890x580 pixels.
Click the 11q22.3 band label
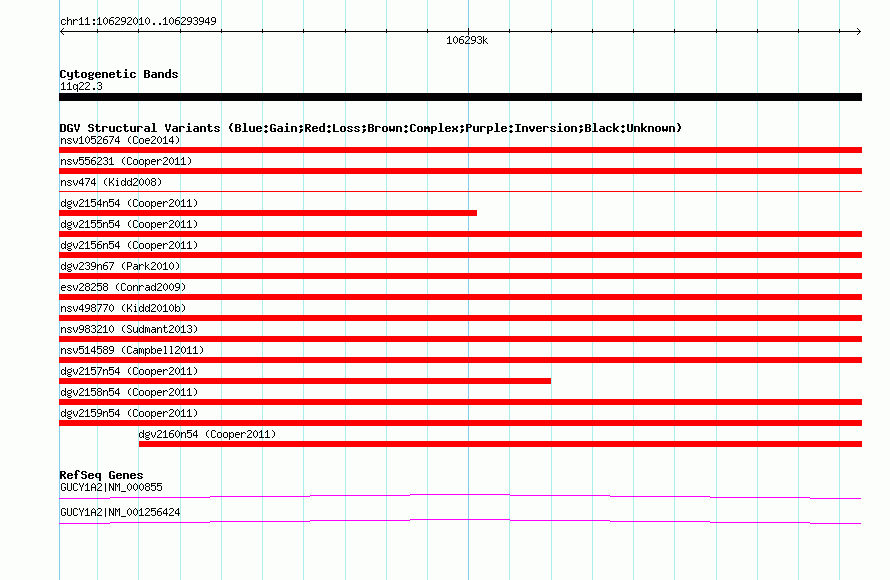[81, 86]
